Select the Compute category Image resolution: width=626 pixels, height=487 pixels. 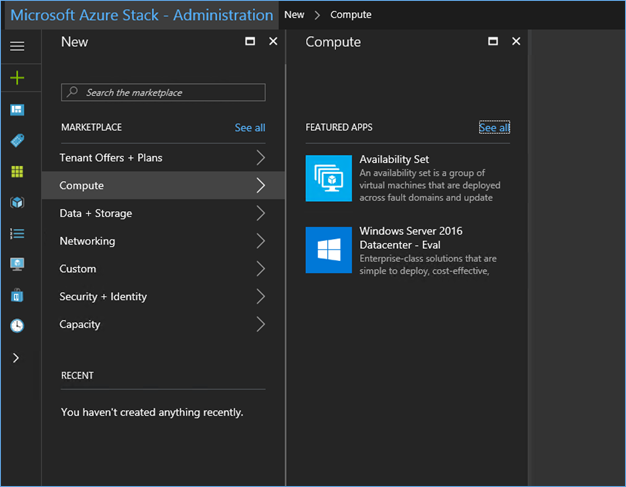[163, 186]
